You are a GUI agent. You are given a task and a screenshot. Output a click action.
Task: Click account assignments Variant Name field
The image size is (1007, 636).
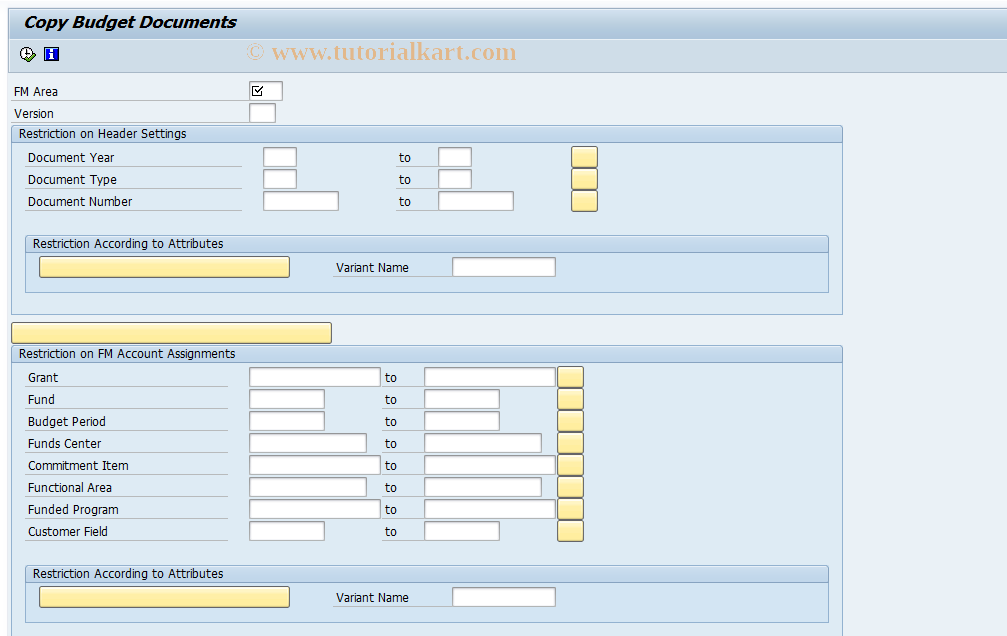tap(504, 597)
